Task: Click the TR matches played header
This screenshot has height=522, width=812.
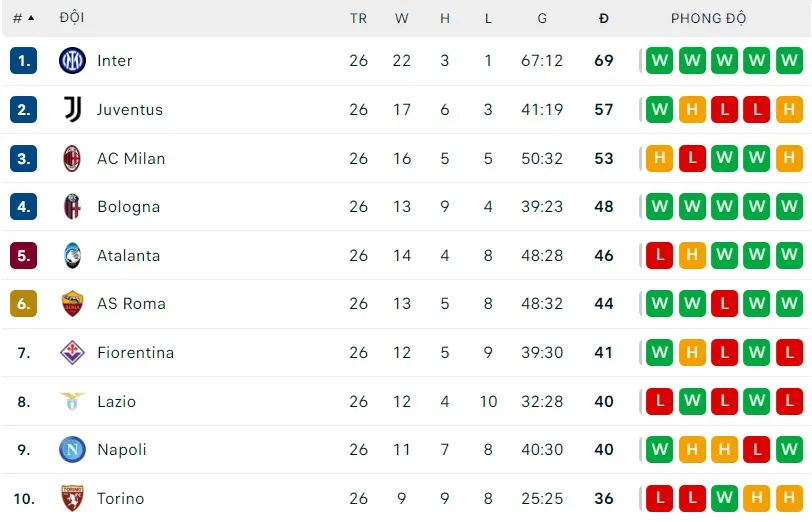Action: click(x=359, y=18)
